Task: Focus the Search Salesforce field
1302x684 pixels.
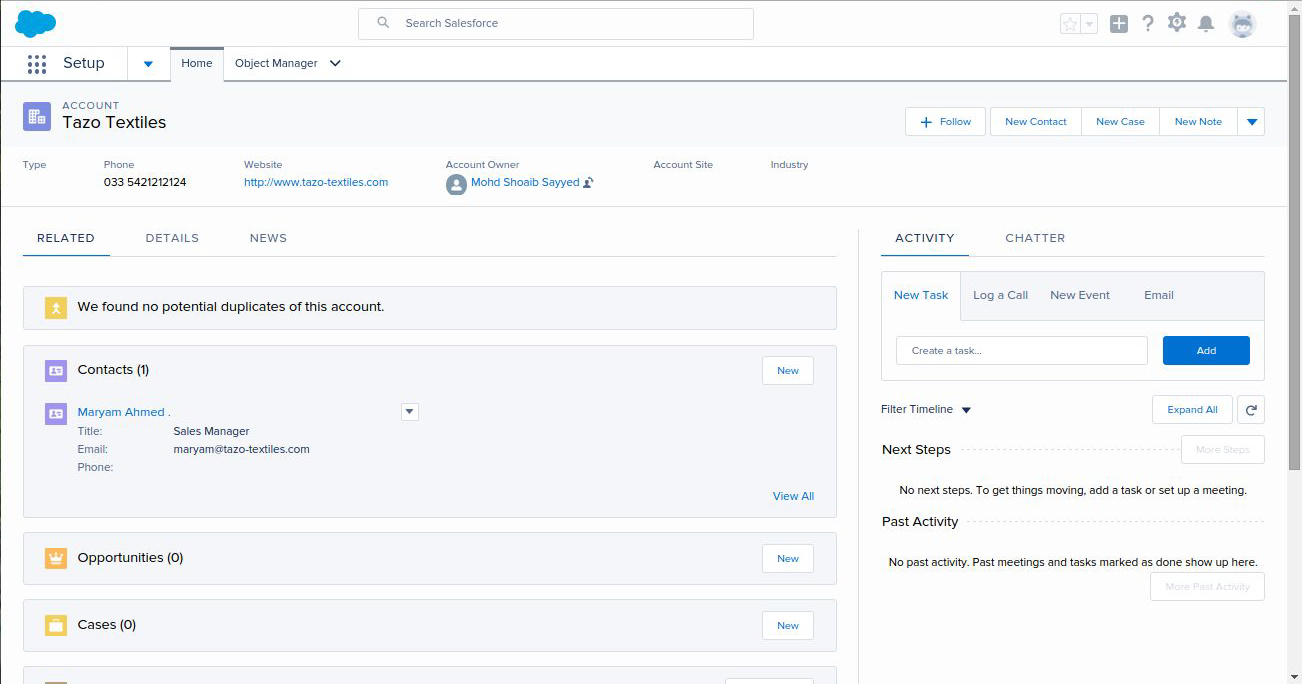Action: (x=556, y=23)
